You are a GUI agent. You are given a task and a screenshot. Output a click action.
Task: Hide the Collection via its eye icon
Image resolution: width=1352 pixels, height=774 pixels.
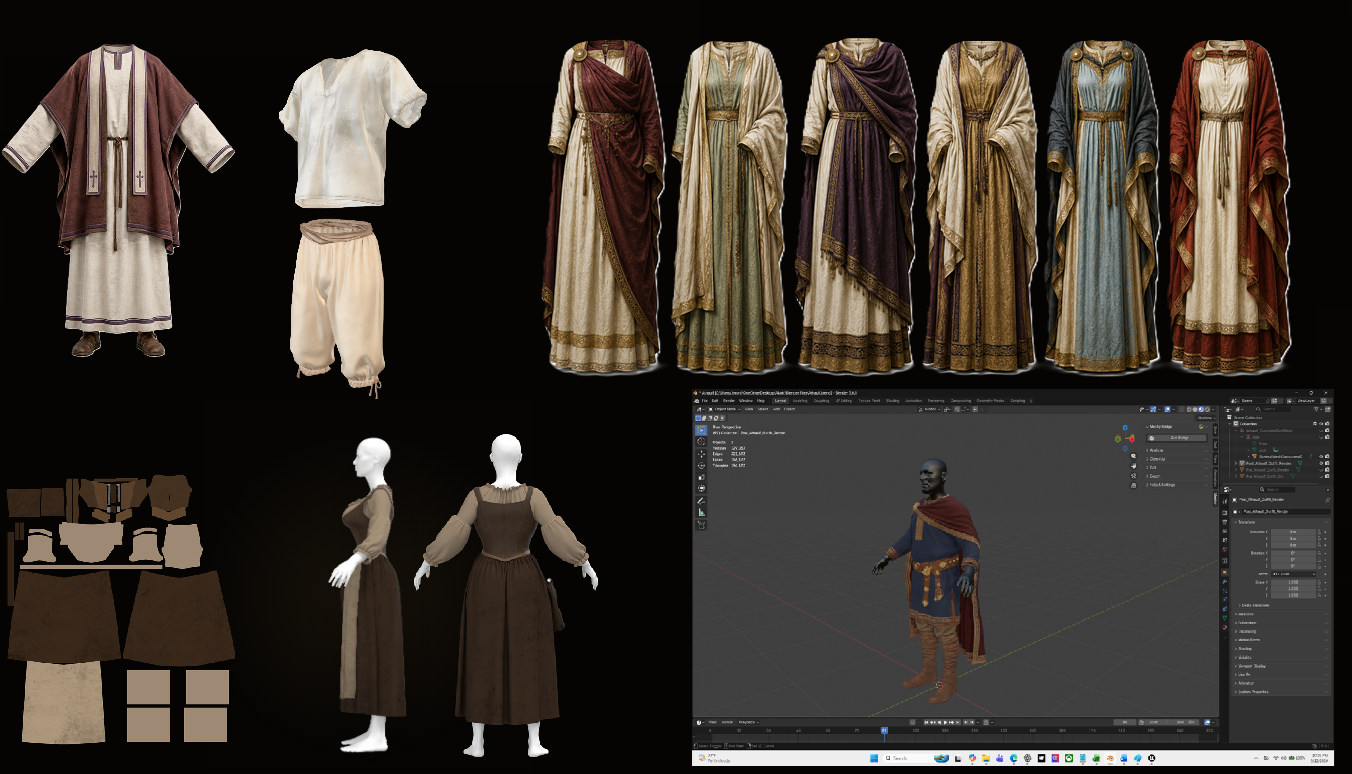(1321, 424)
